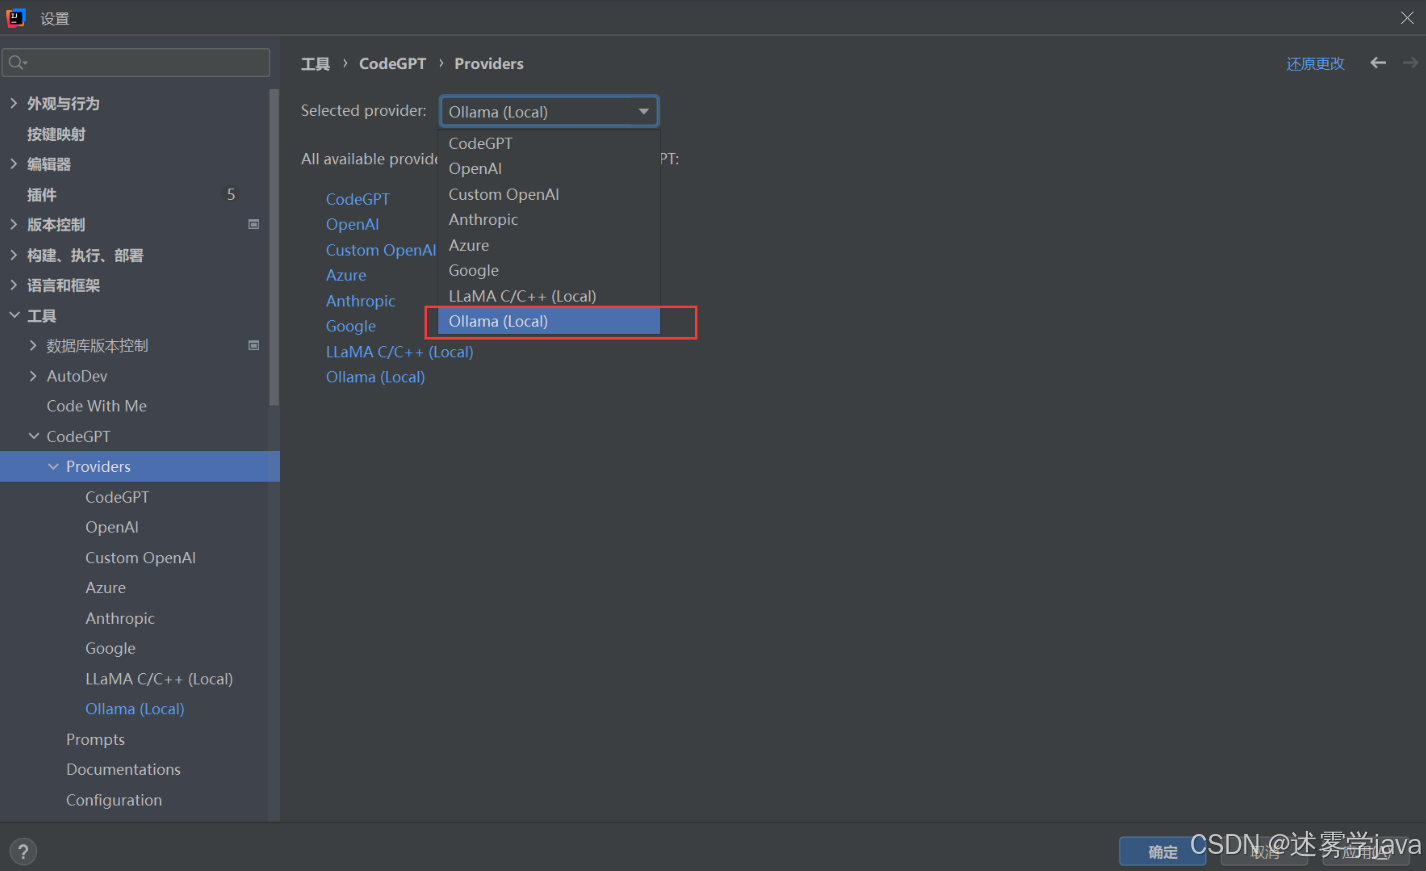The height and width of the screenshot is (871, 1426).
Task: Click 工具 in the breadcrumb path
Action: [315, 64]
